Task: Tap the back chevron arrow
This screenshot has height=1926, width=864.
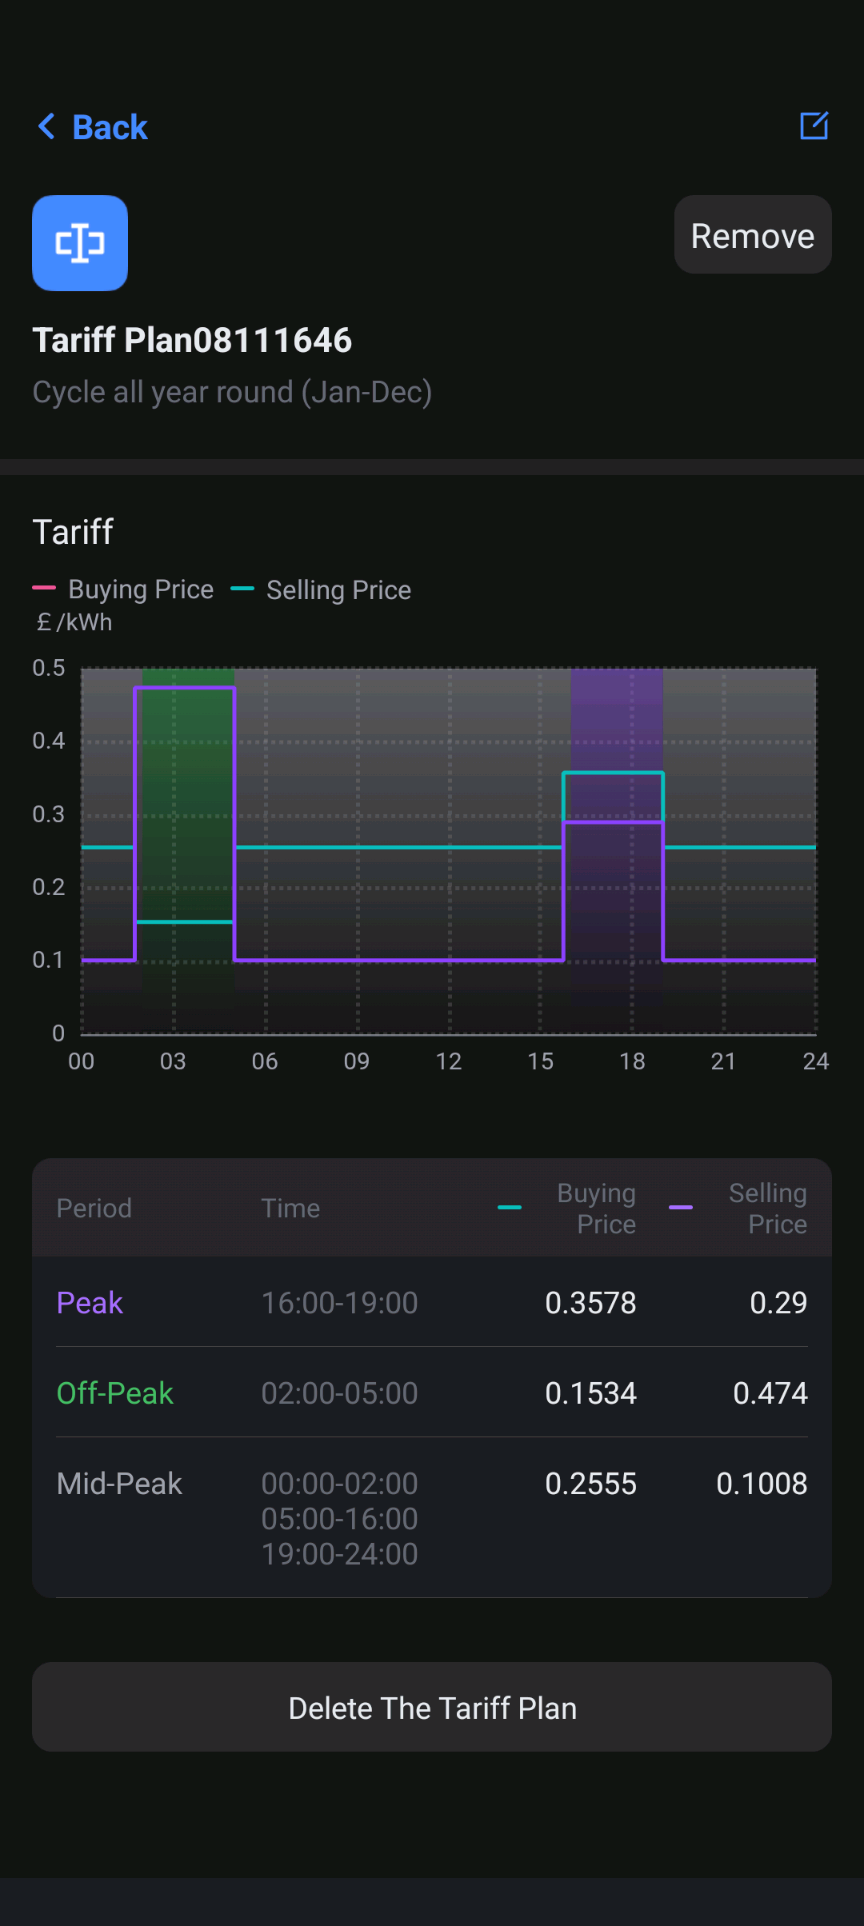Action: pyautogui.click(x=46, y=127)
